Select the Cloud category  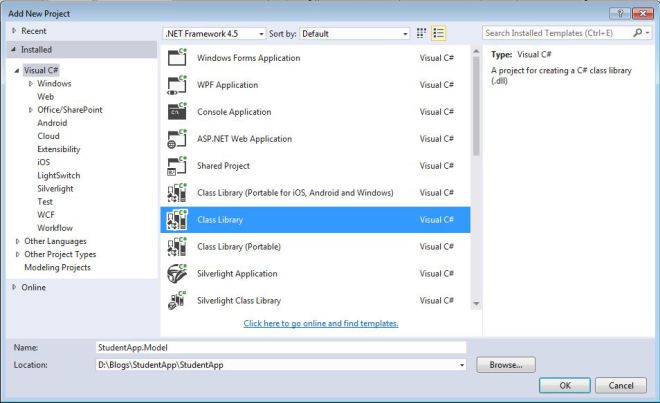48,136
